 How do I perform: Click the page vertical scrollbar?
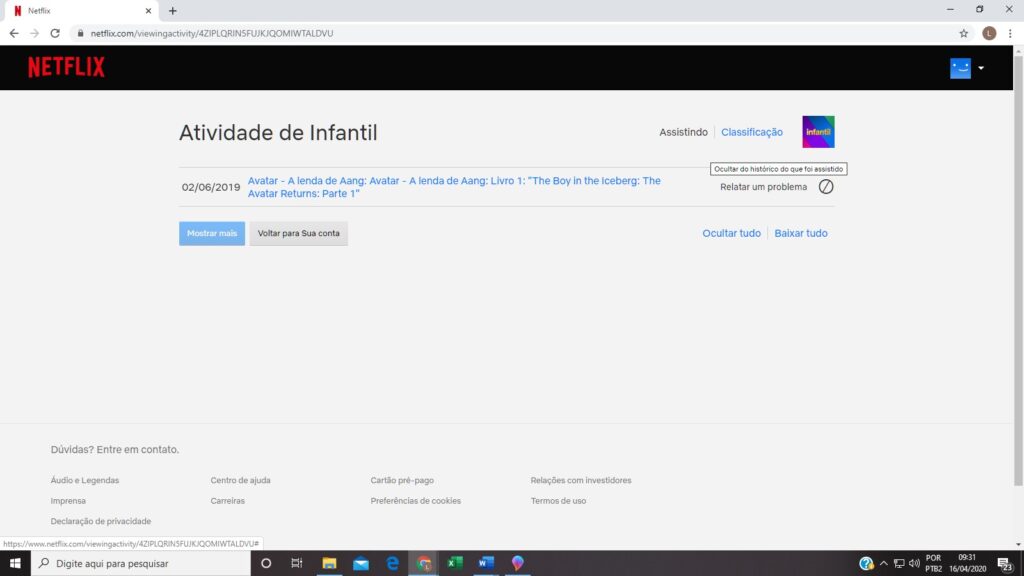(x=1018, y=271)
